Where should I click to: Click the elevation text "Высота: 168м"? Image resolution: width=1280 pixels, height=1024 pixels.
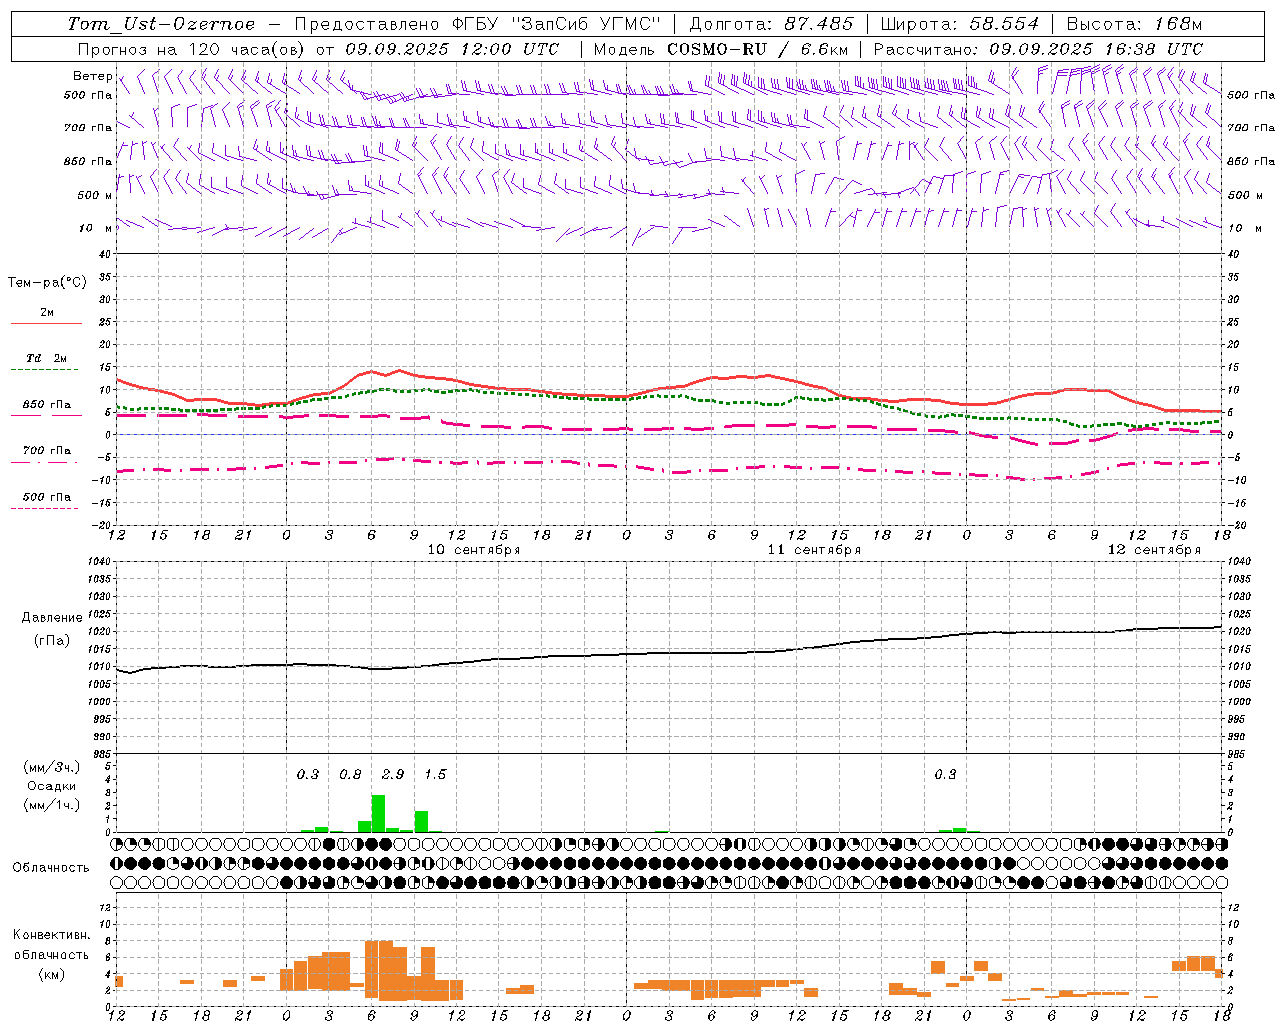coord(1134,24)
